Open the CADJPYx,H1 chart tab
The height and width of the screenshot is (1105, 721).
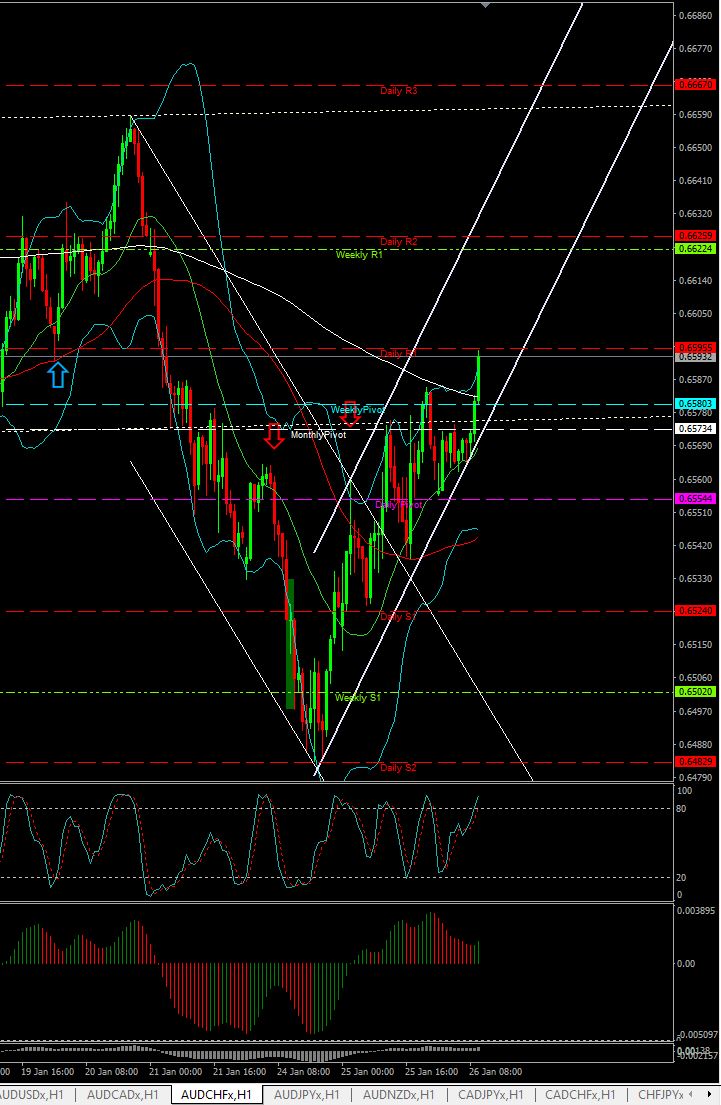pos(491,1094)
